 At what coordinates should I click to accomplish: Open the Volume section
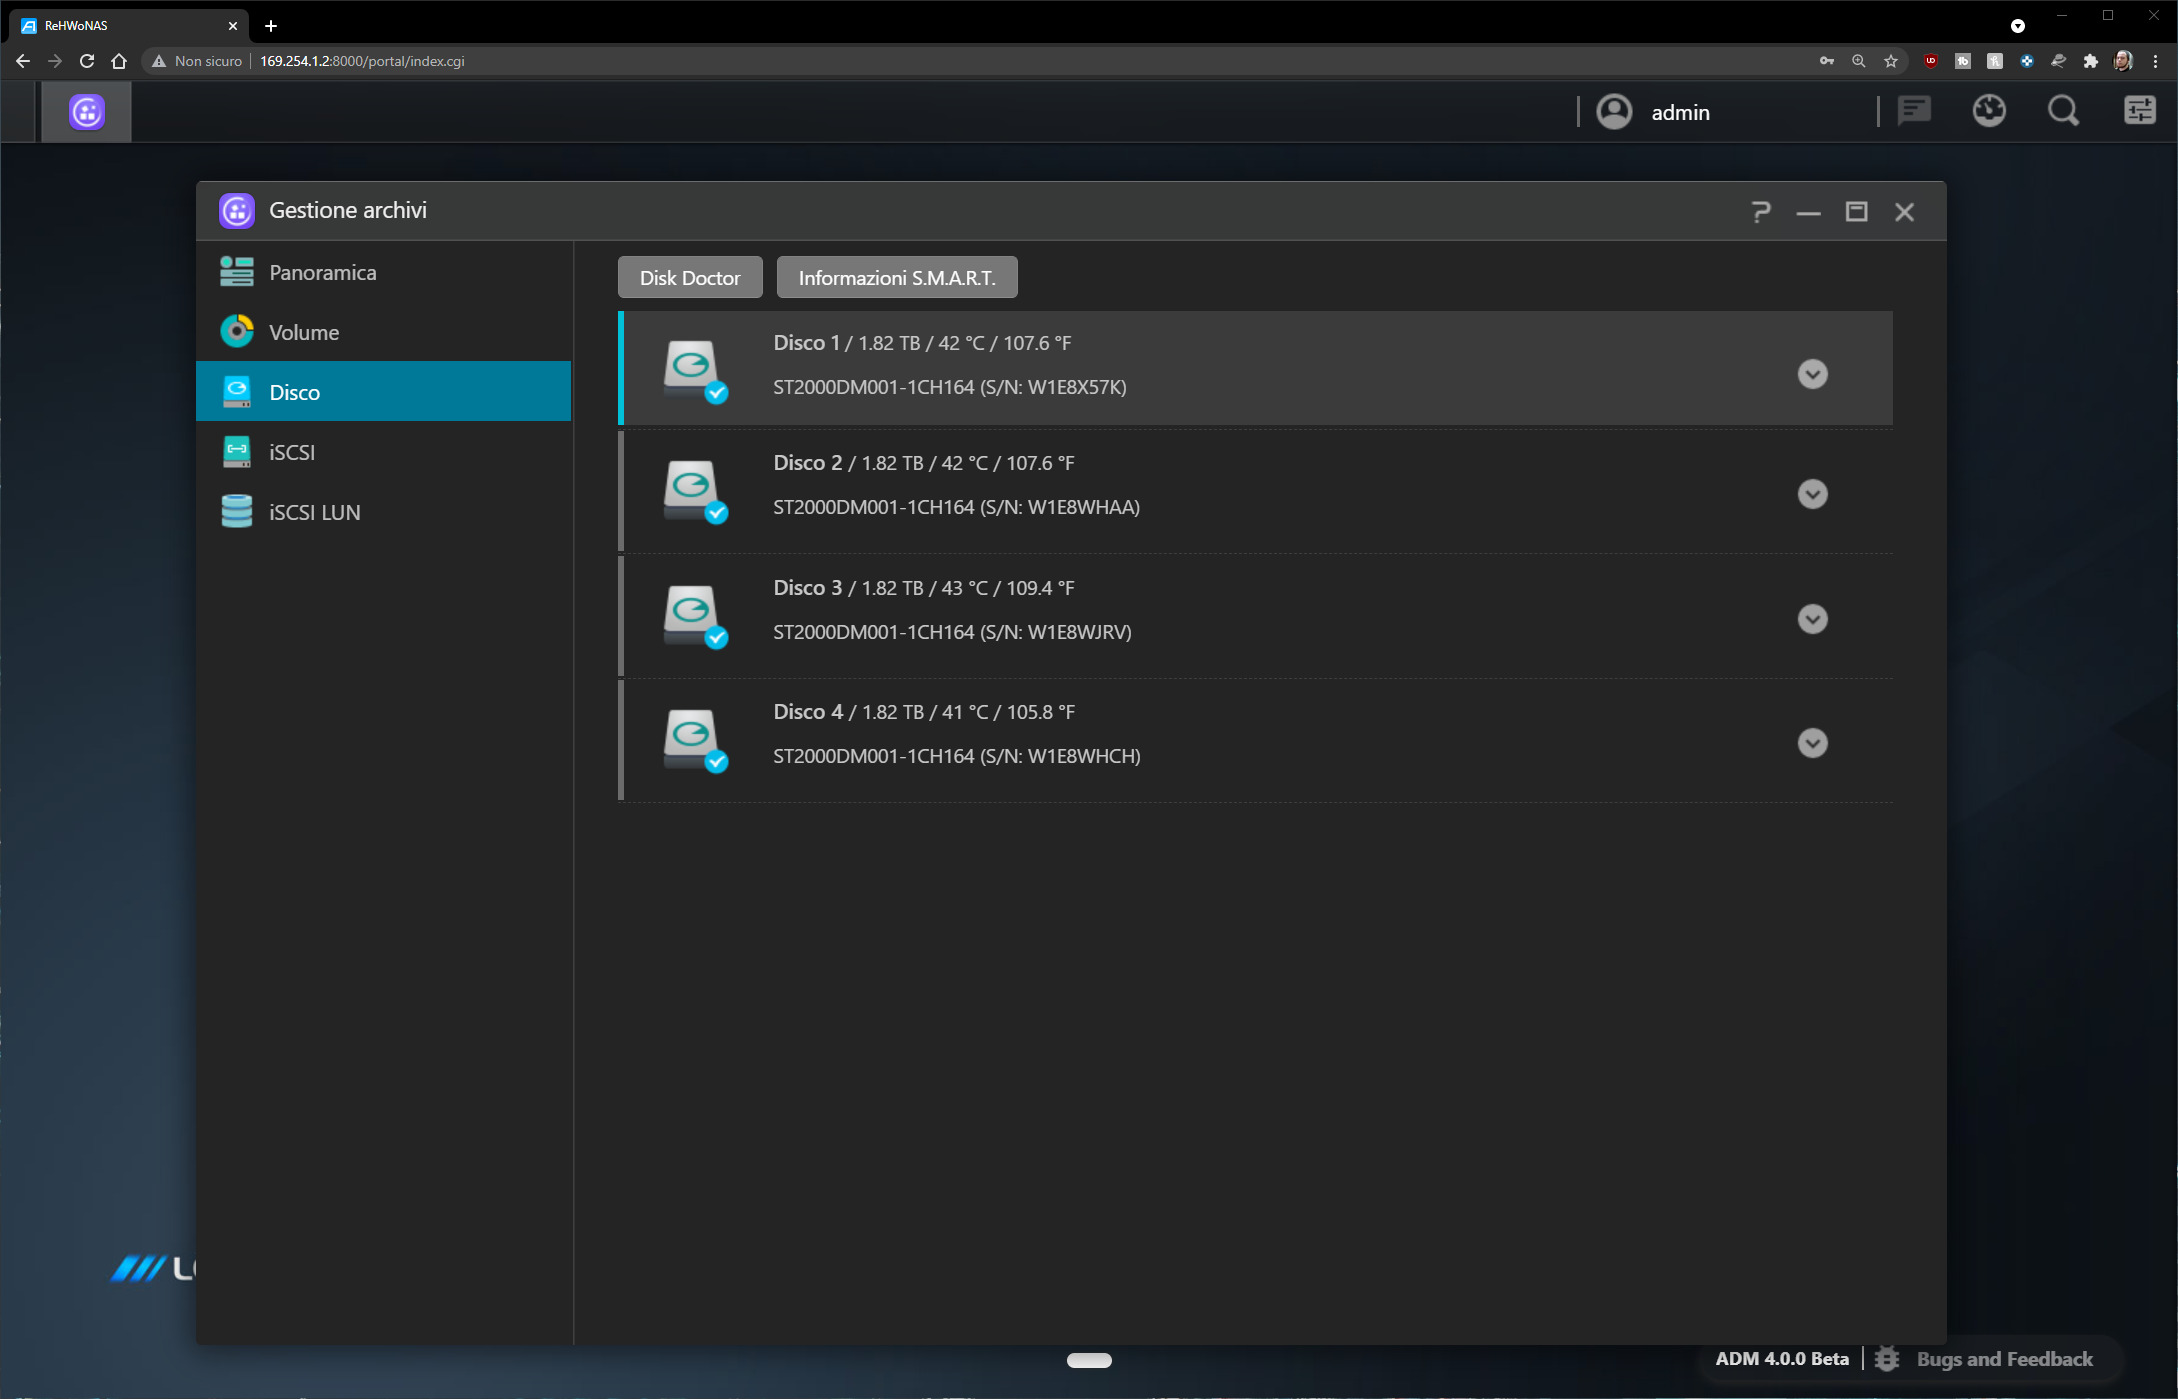point(303,332)
